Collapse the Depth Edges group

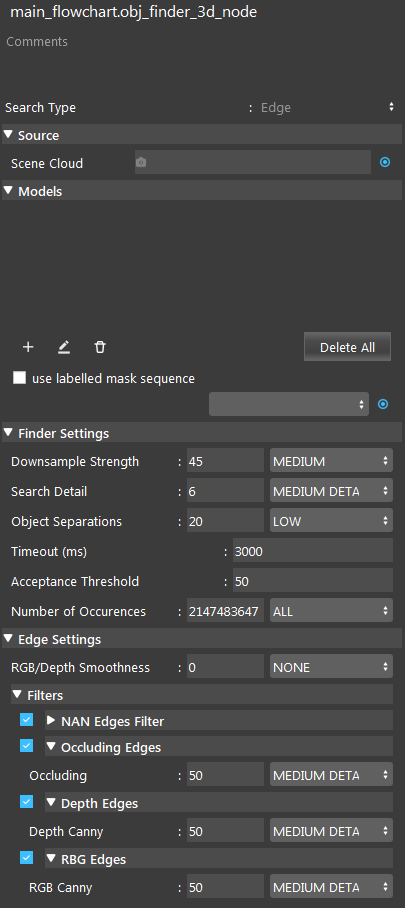pyautogui.click(x=51, y=803)
